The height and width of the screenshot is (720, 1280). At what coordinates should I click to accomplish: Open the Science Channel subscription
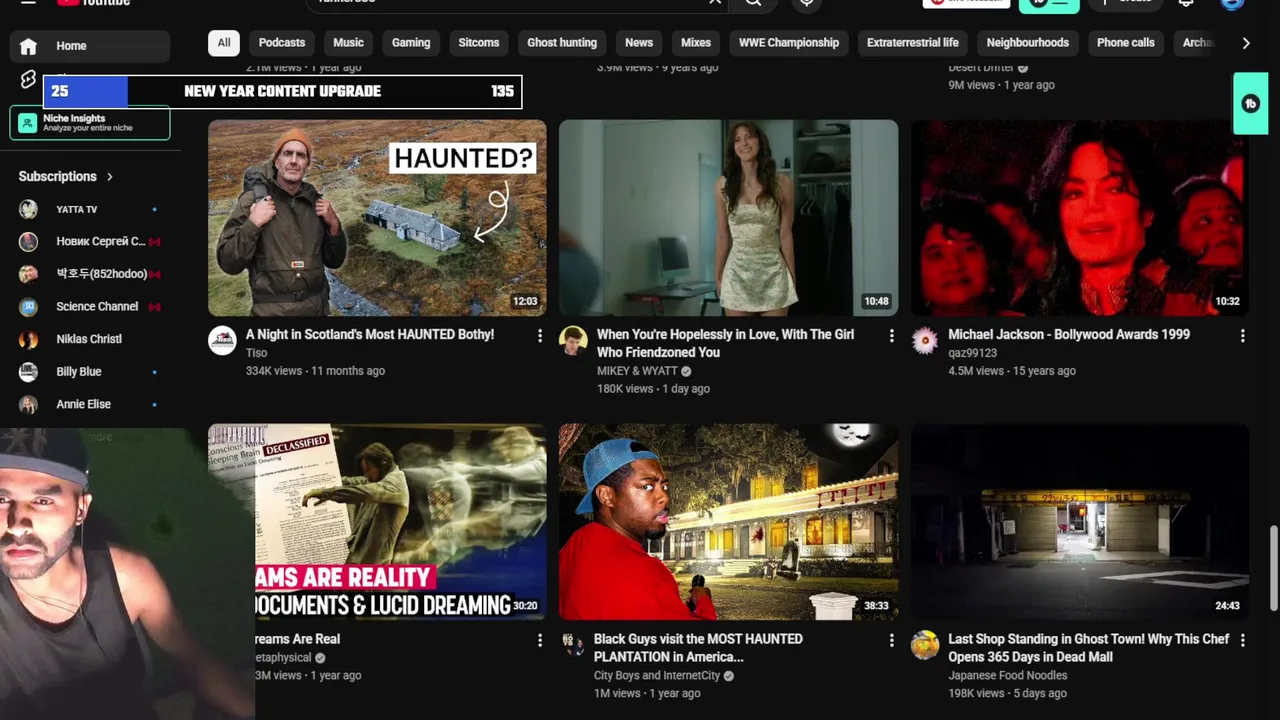click(90, 307)
